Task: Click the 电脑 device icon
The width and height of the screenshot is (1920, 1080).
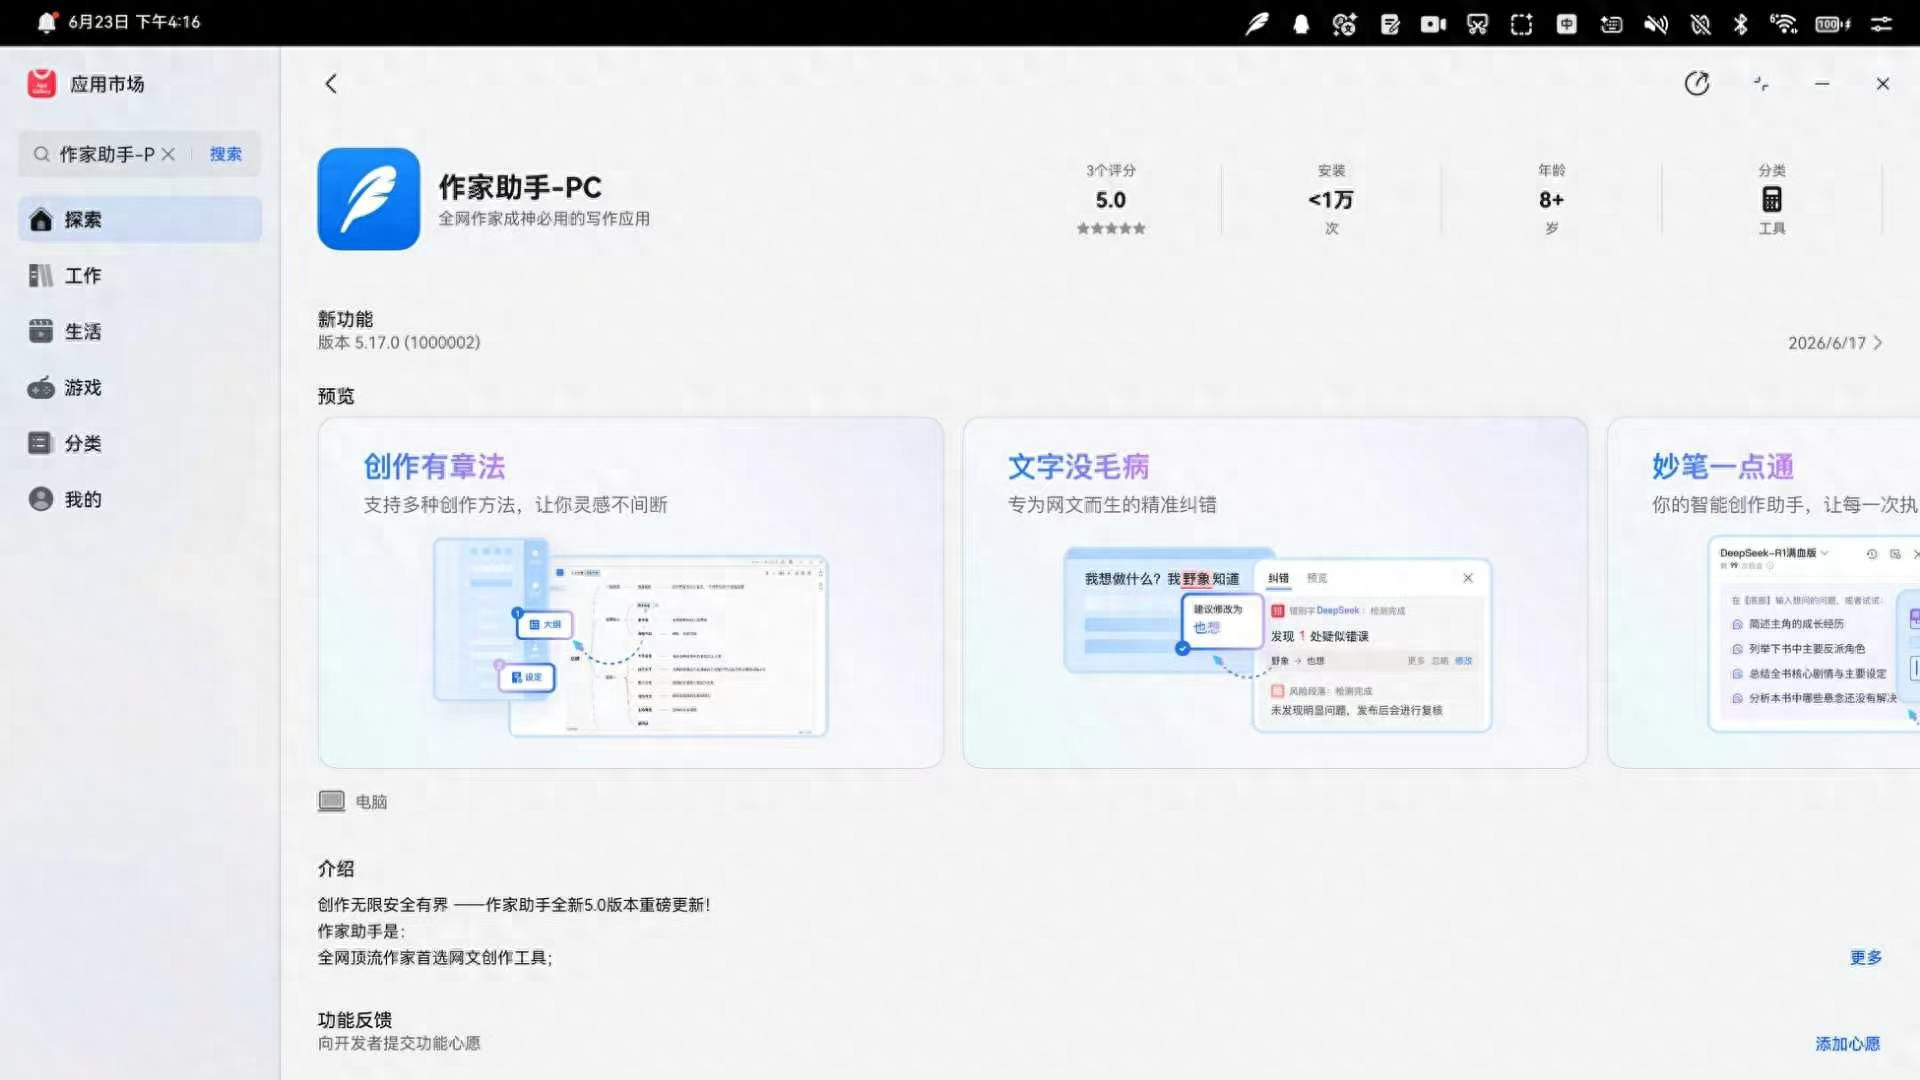Action: [x=331, y=801]
